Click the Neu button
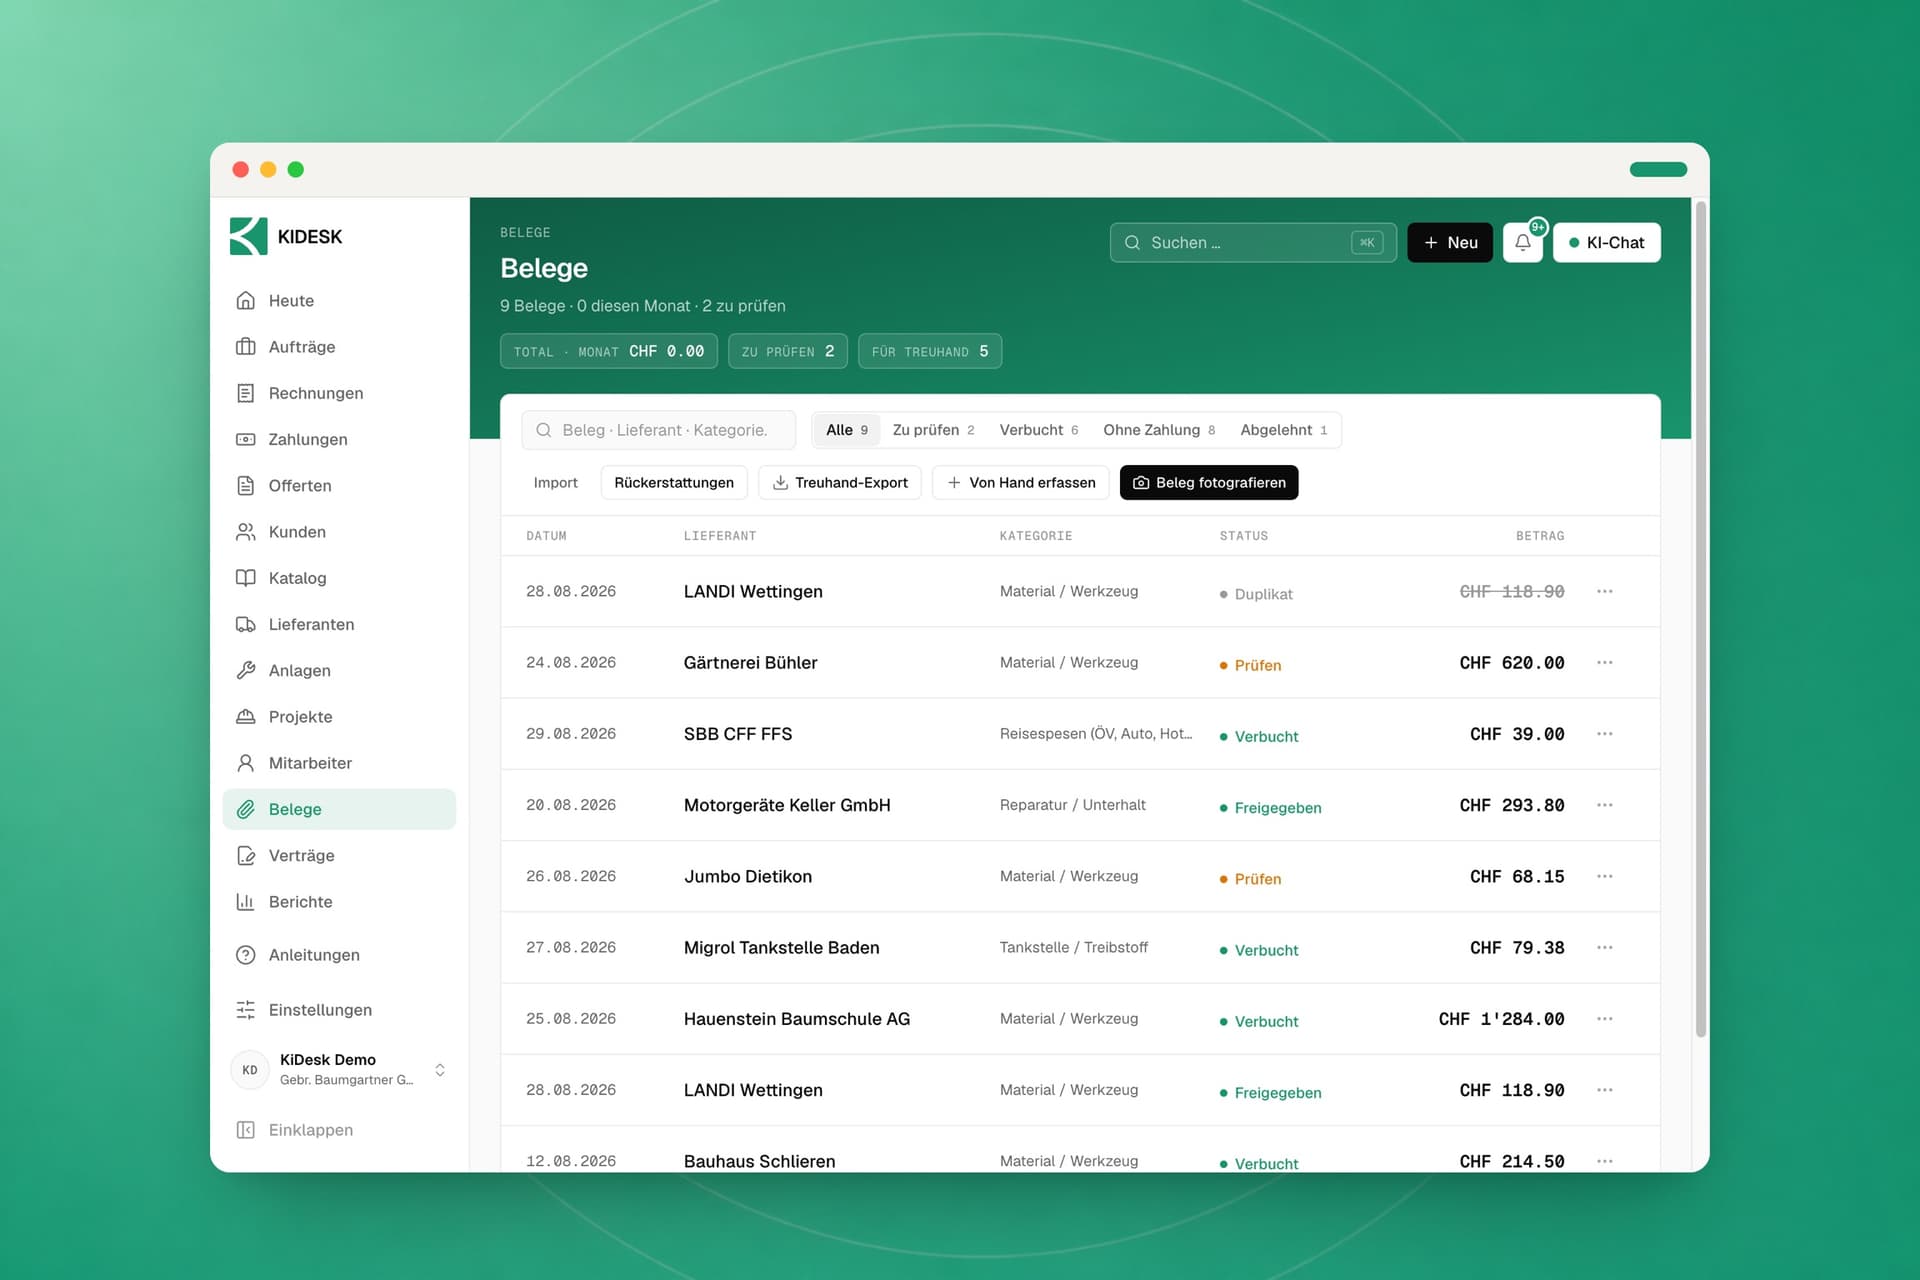Image resolution: width=1920 pixels, height=1280 pixels. [x=1450, y=242]
